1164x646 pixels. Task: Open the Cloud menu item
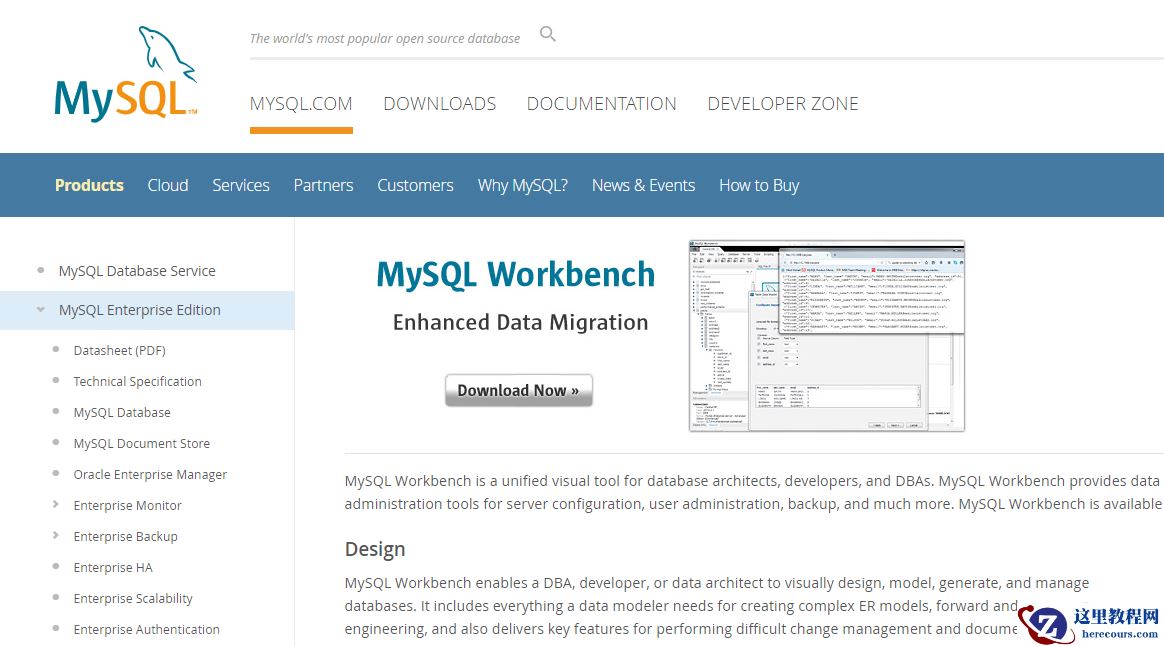tap(168, 185)
